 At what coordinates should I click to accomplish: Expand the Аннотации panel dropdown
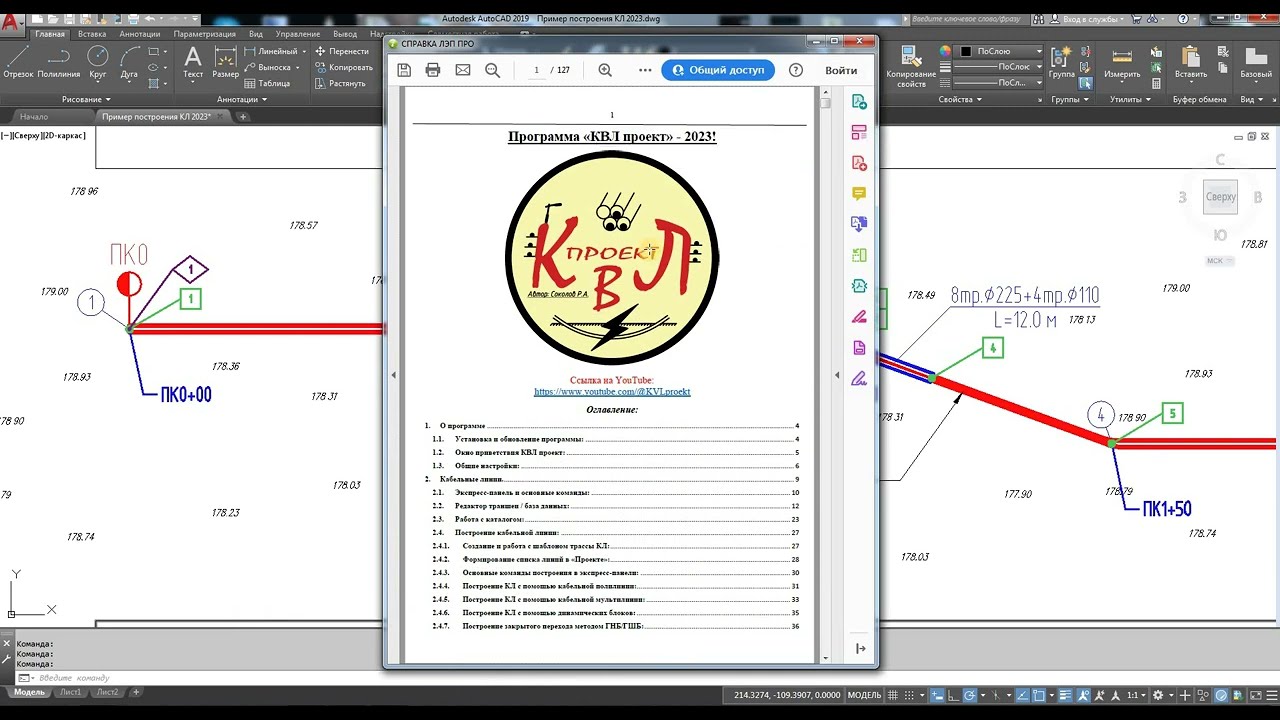(x=243, y=99)
